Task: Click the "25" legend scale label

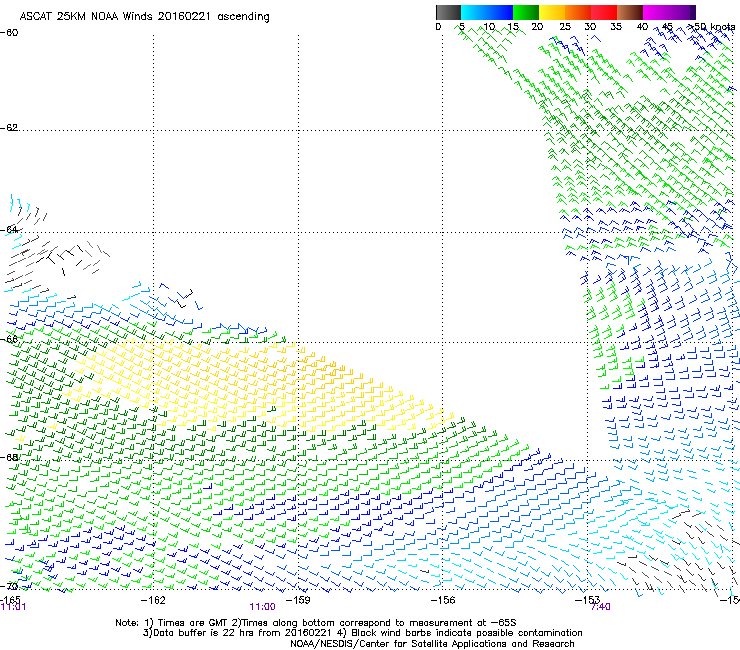Action: click(x=565, y=27)
